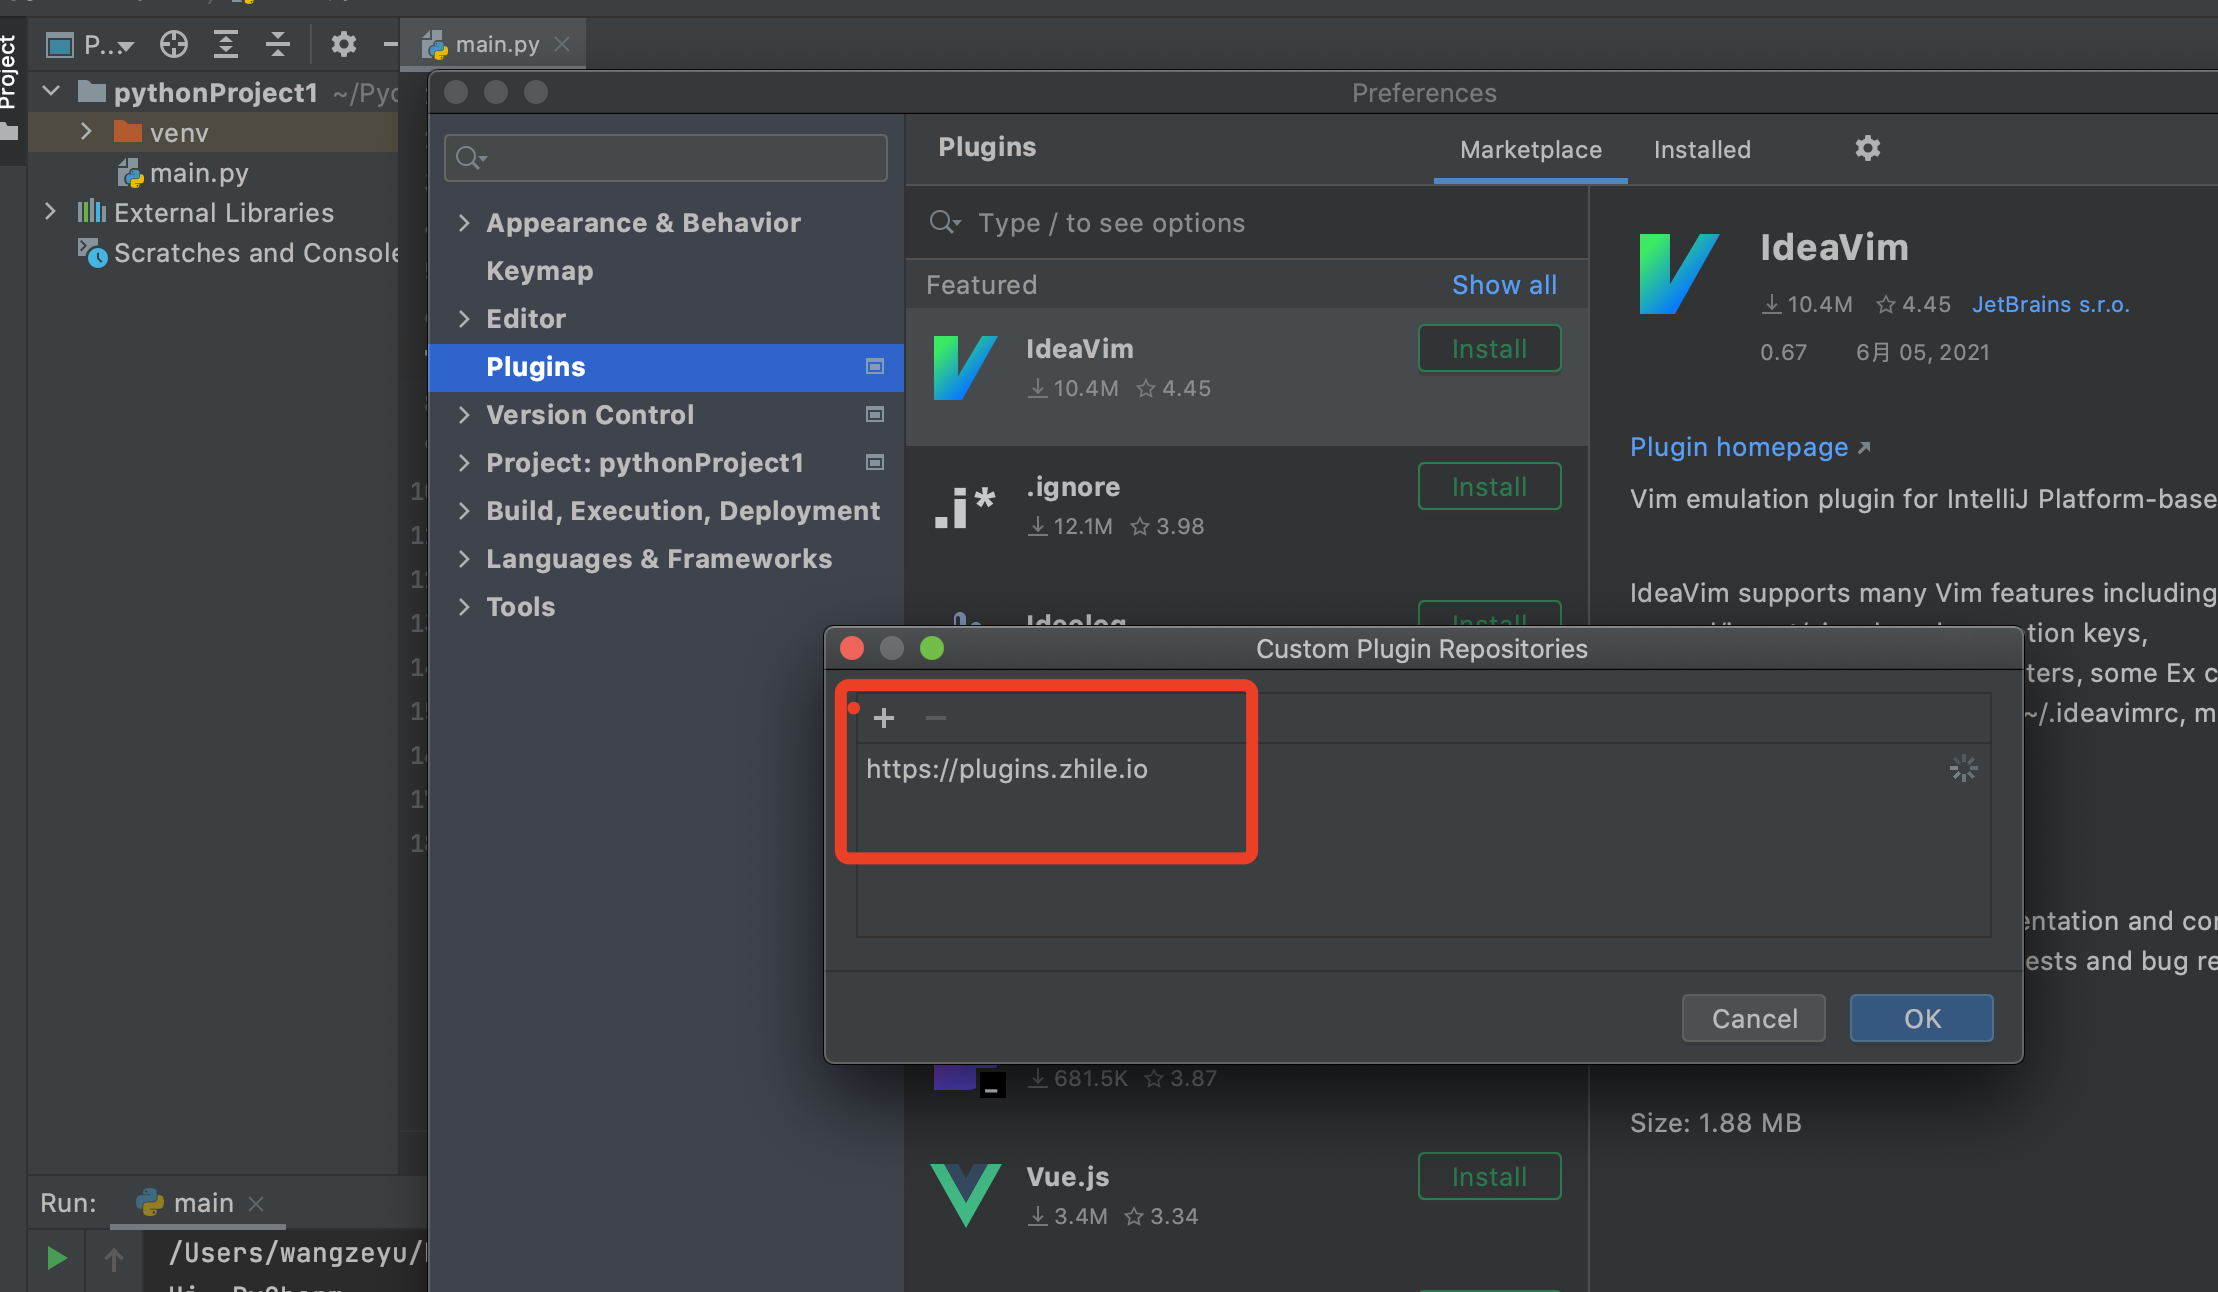Click the collapse all icon in Project toolbar

click(x=278, y=44)
